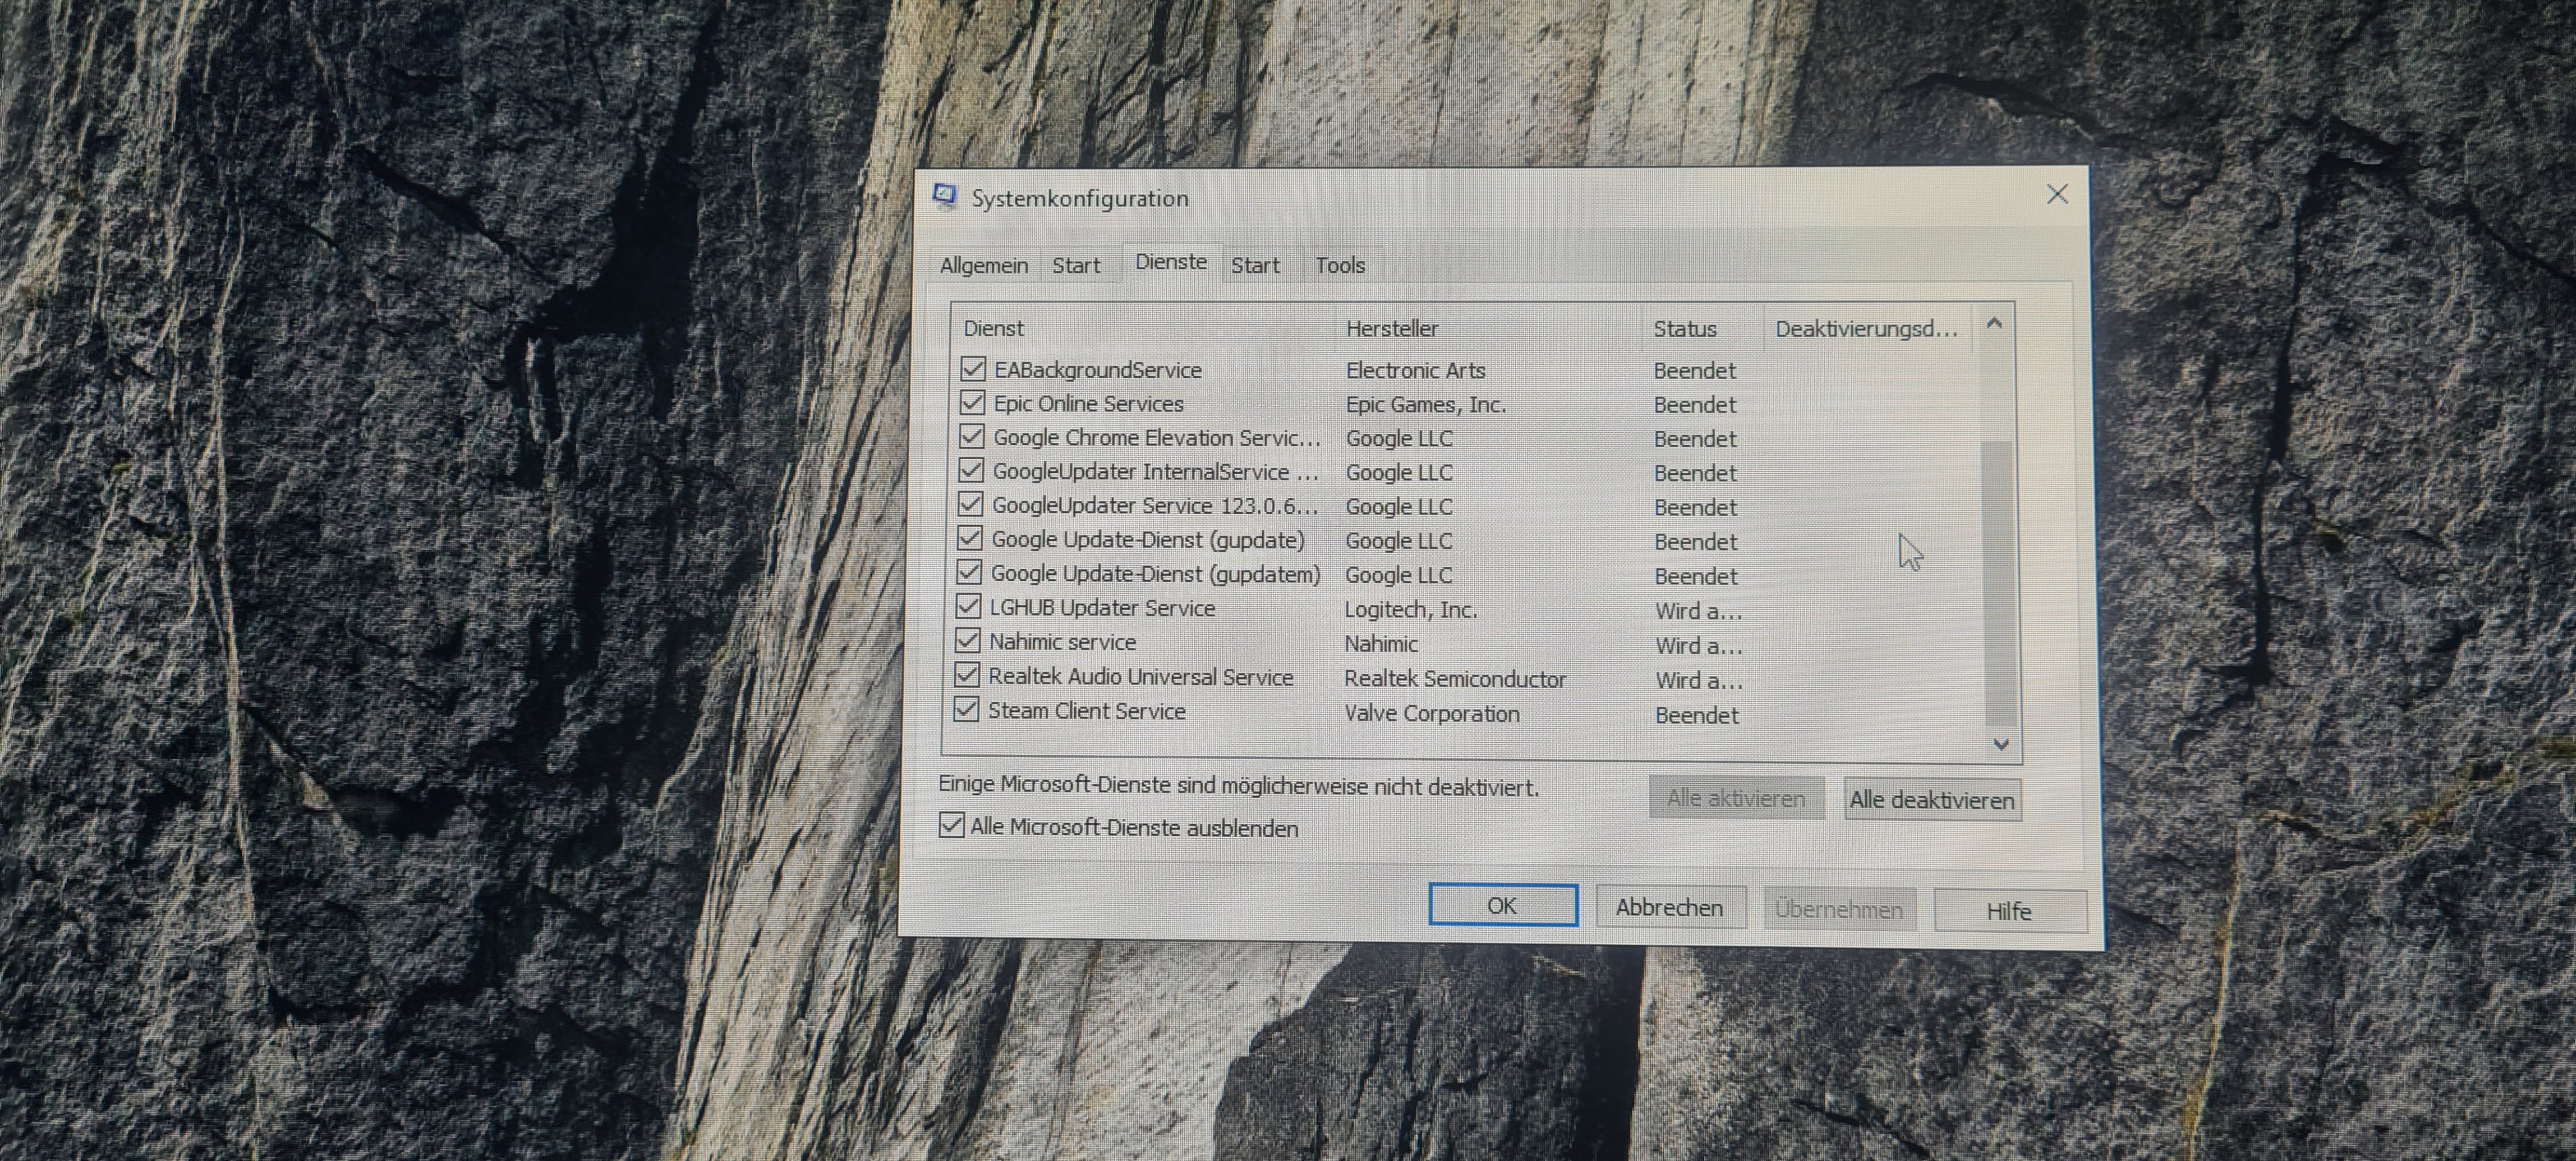Sort by Hersteller column header

tap(1391, 329)
